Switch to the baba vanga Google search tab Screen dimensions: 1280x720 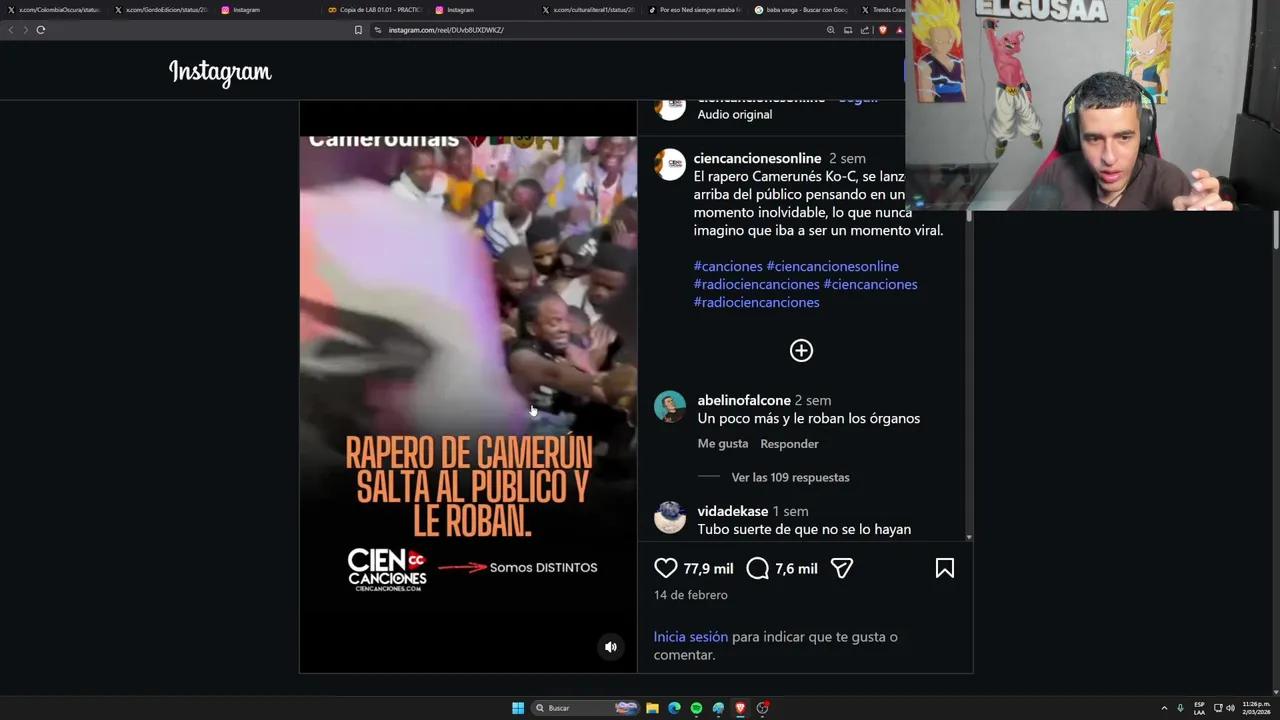point(801,10)
